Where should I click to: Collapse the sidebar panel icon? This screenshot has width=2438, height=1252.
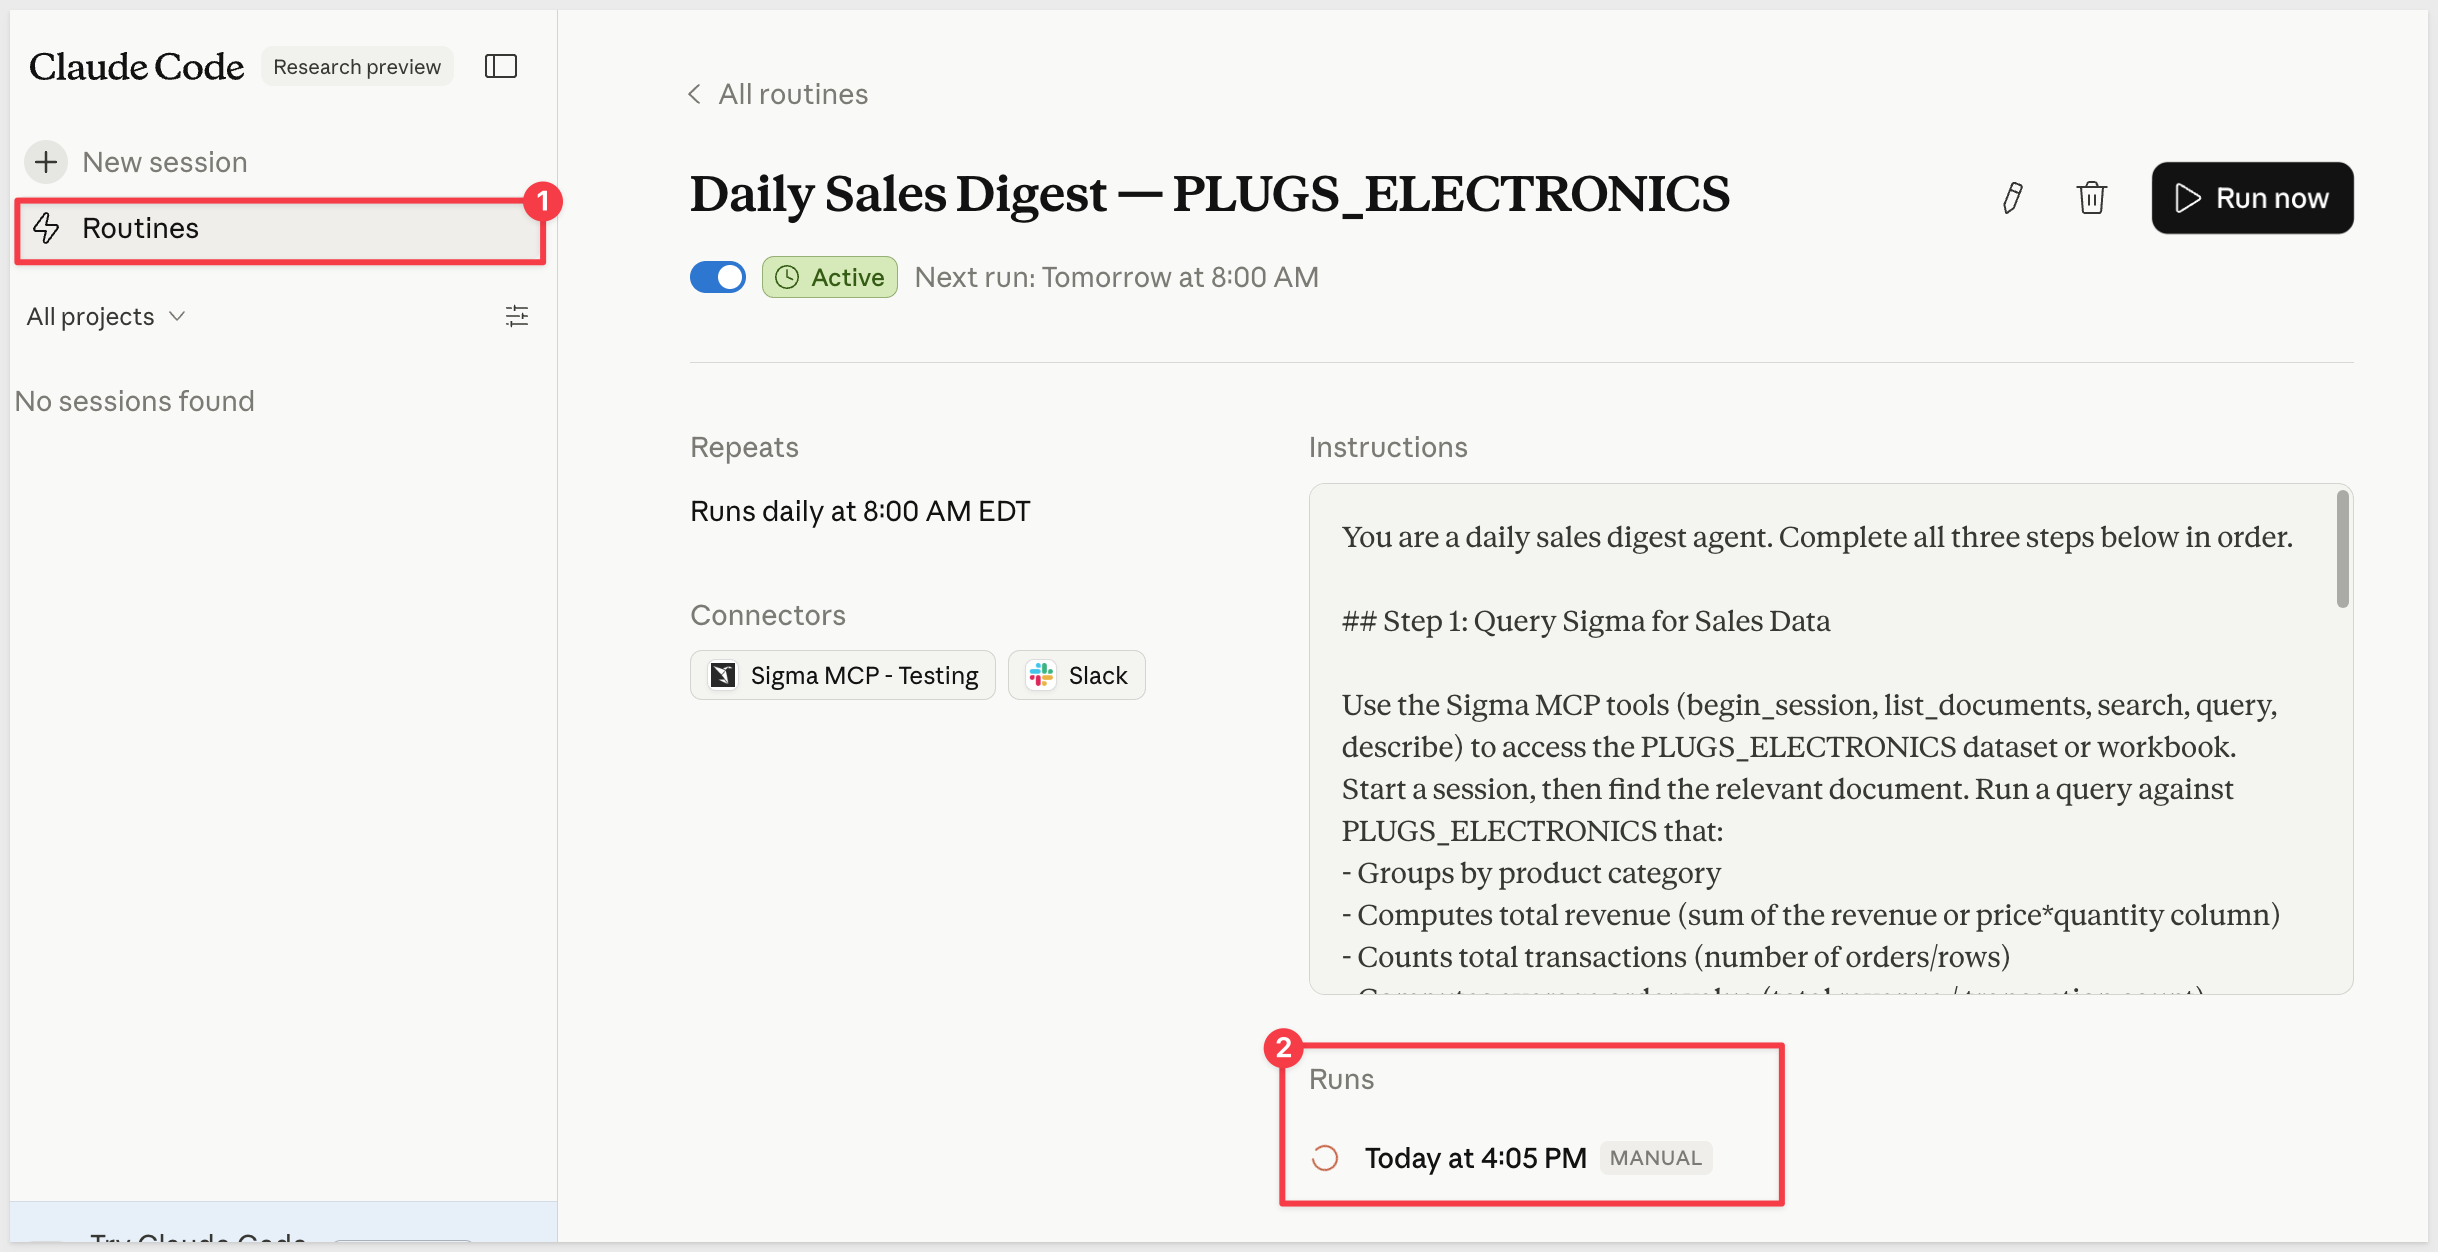click(501, 67)
